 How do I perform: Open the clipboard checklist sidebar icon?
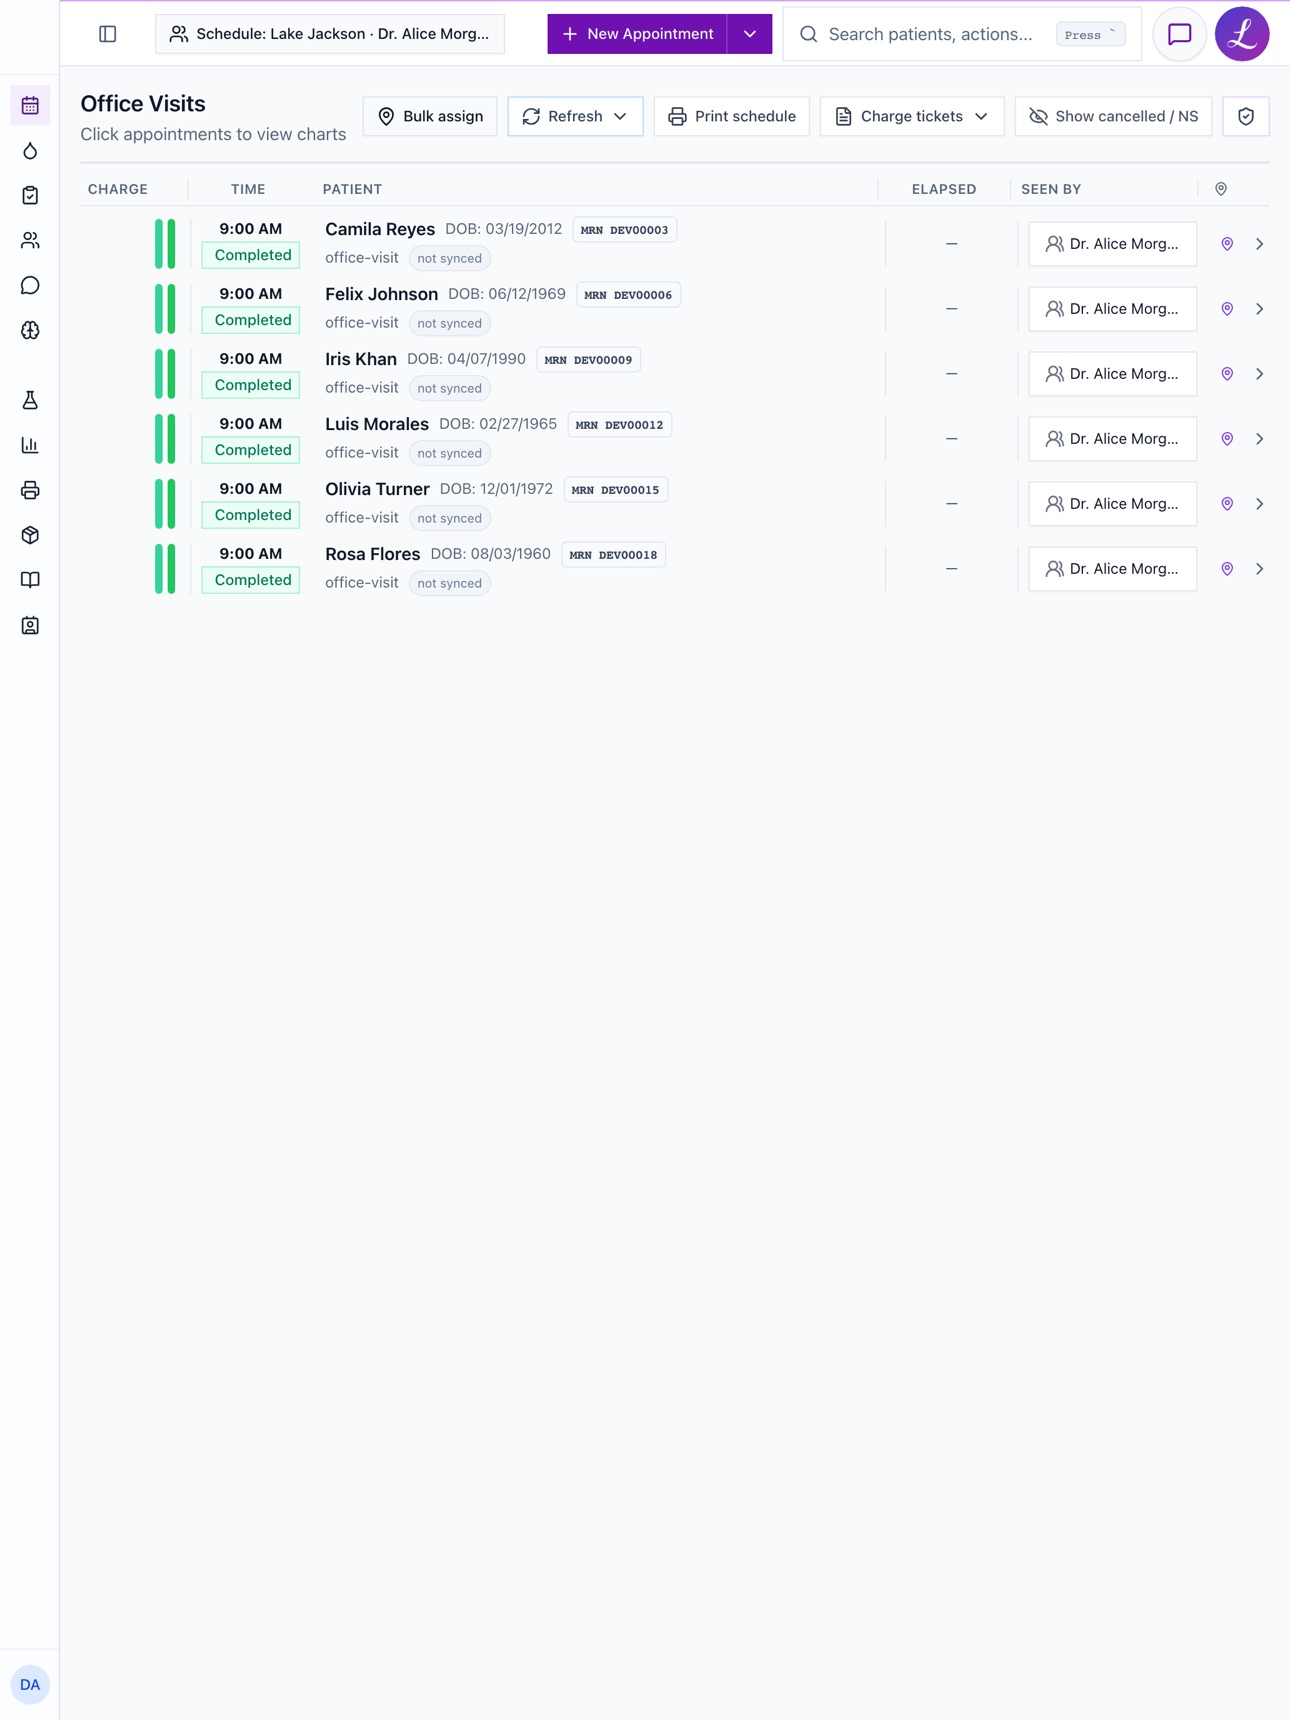30,195
